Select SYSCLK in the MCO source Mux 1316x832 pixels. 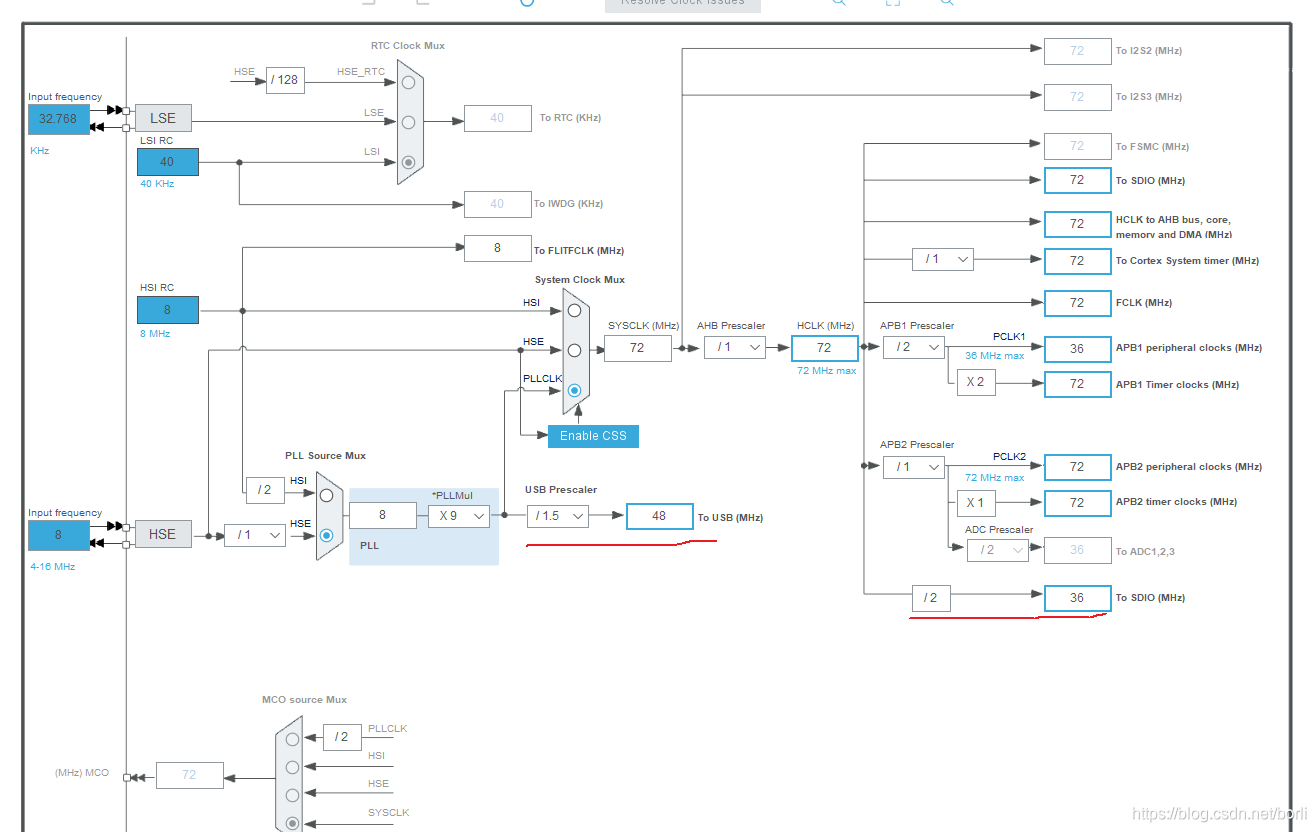pos(292,823)
